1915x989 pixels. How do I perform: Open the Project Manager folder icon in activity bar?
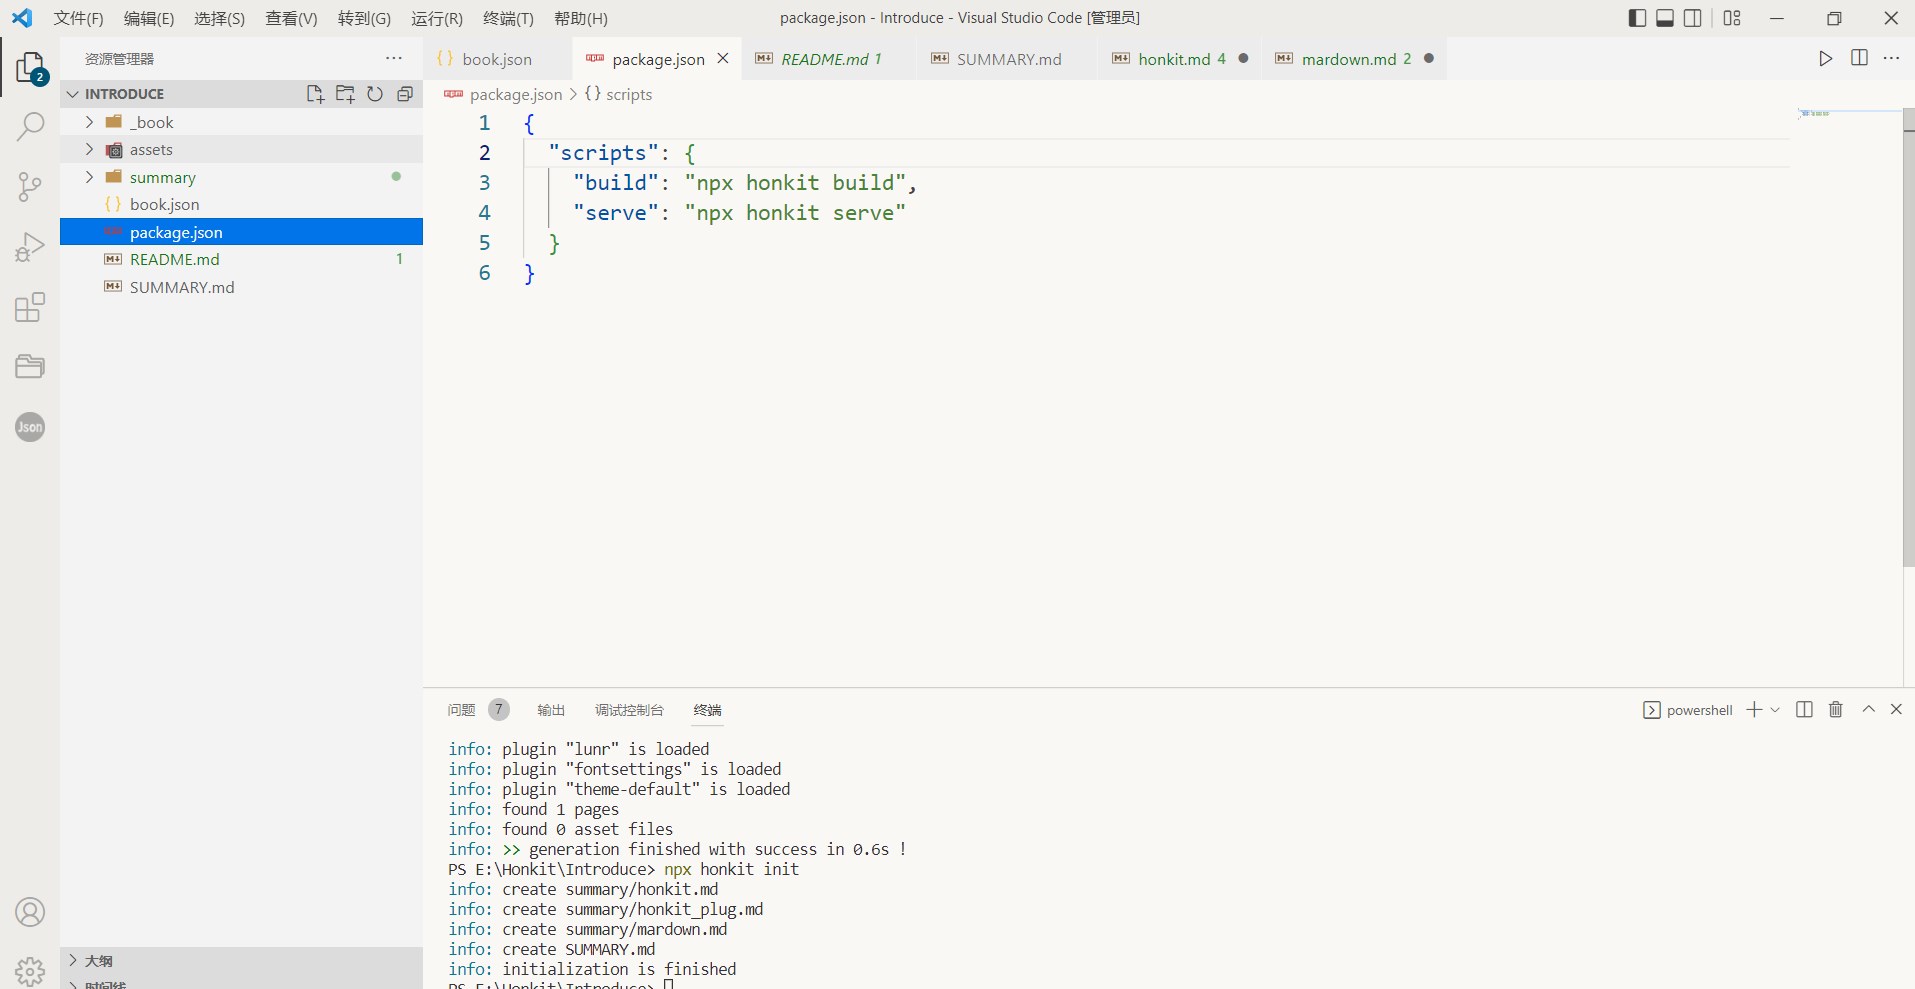click(30, 366)
